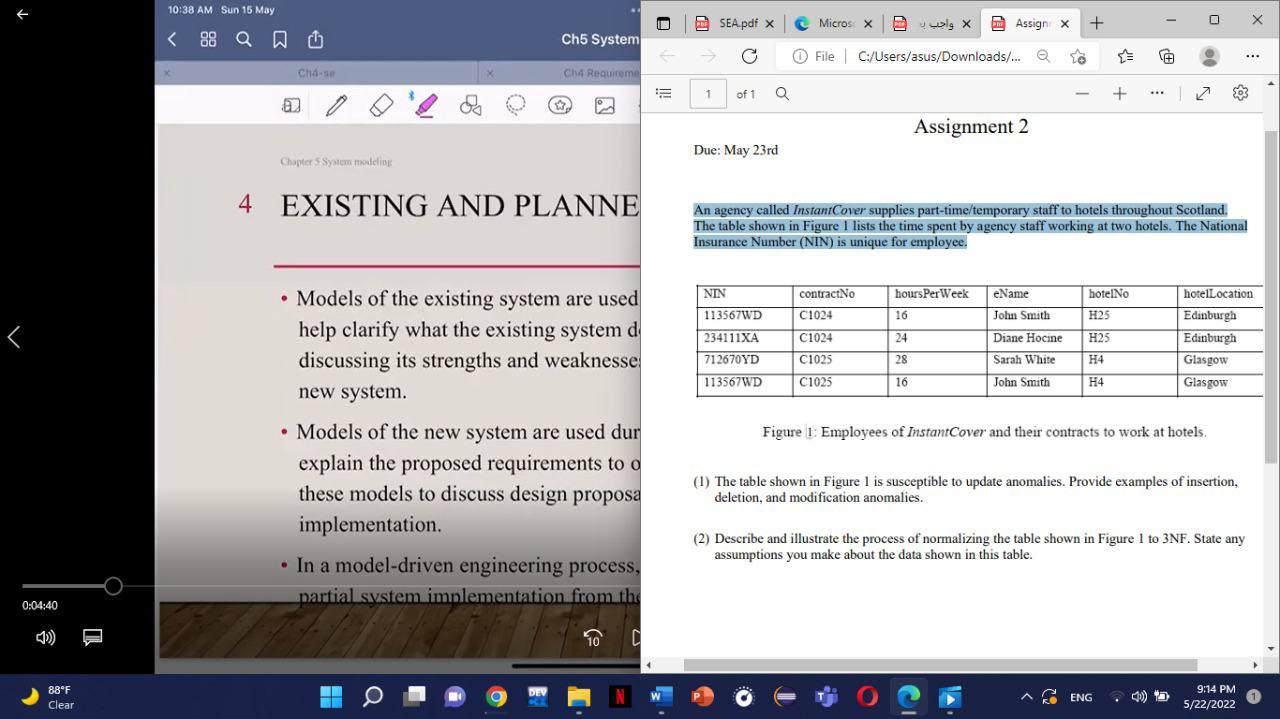Click the PDF vertical scrollbar thumb

tap(1271, 295)
